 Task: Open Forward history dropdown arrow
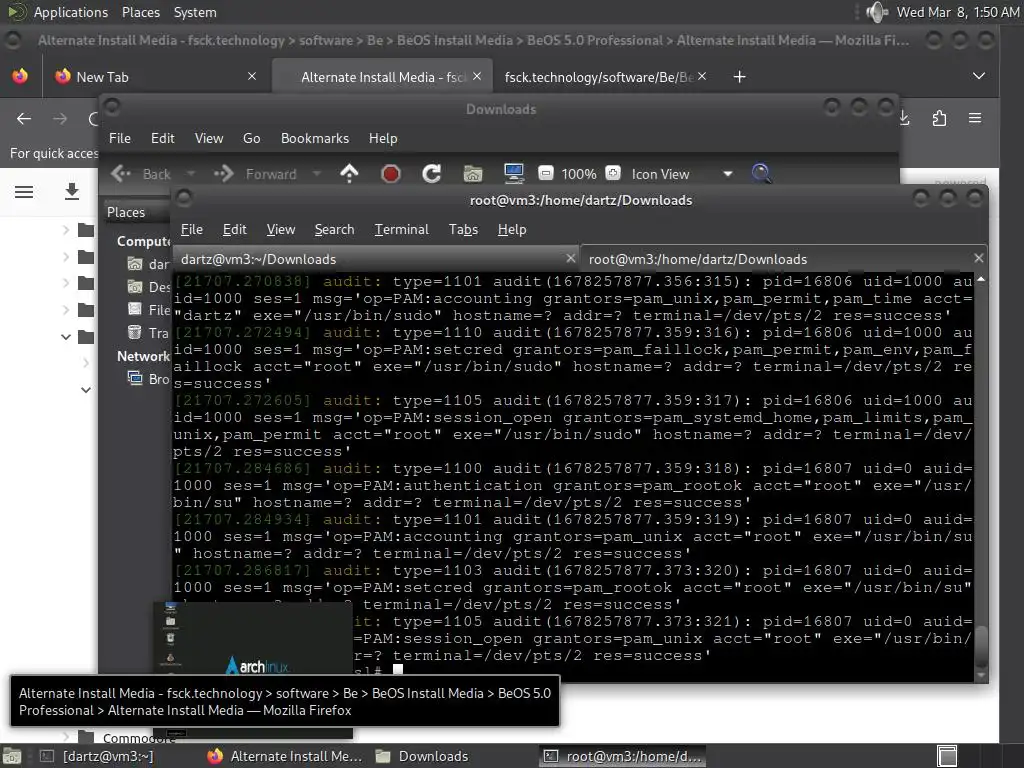point(317,174)
